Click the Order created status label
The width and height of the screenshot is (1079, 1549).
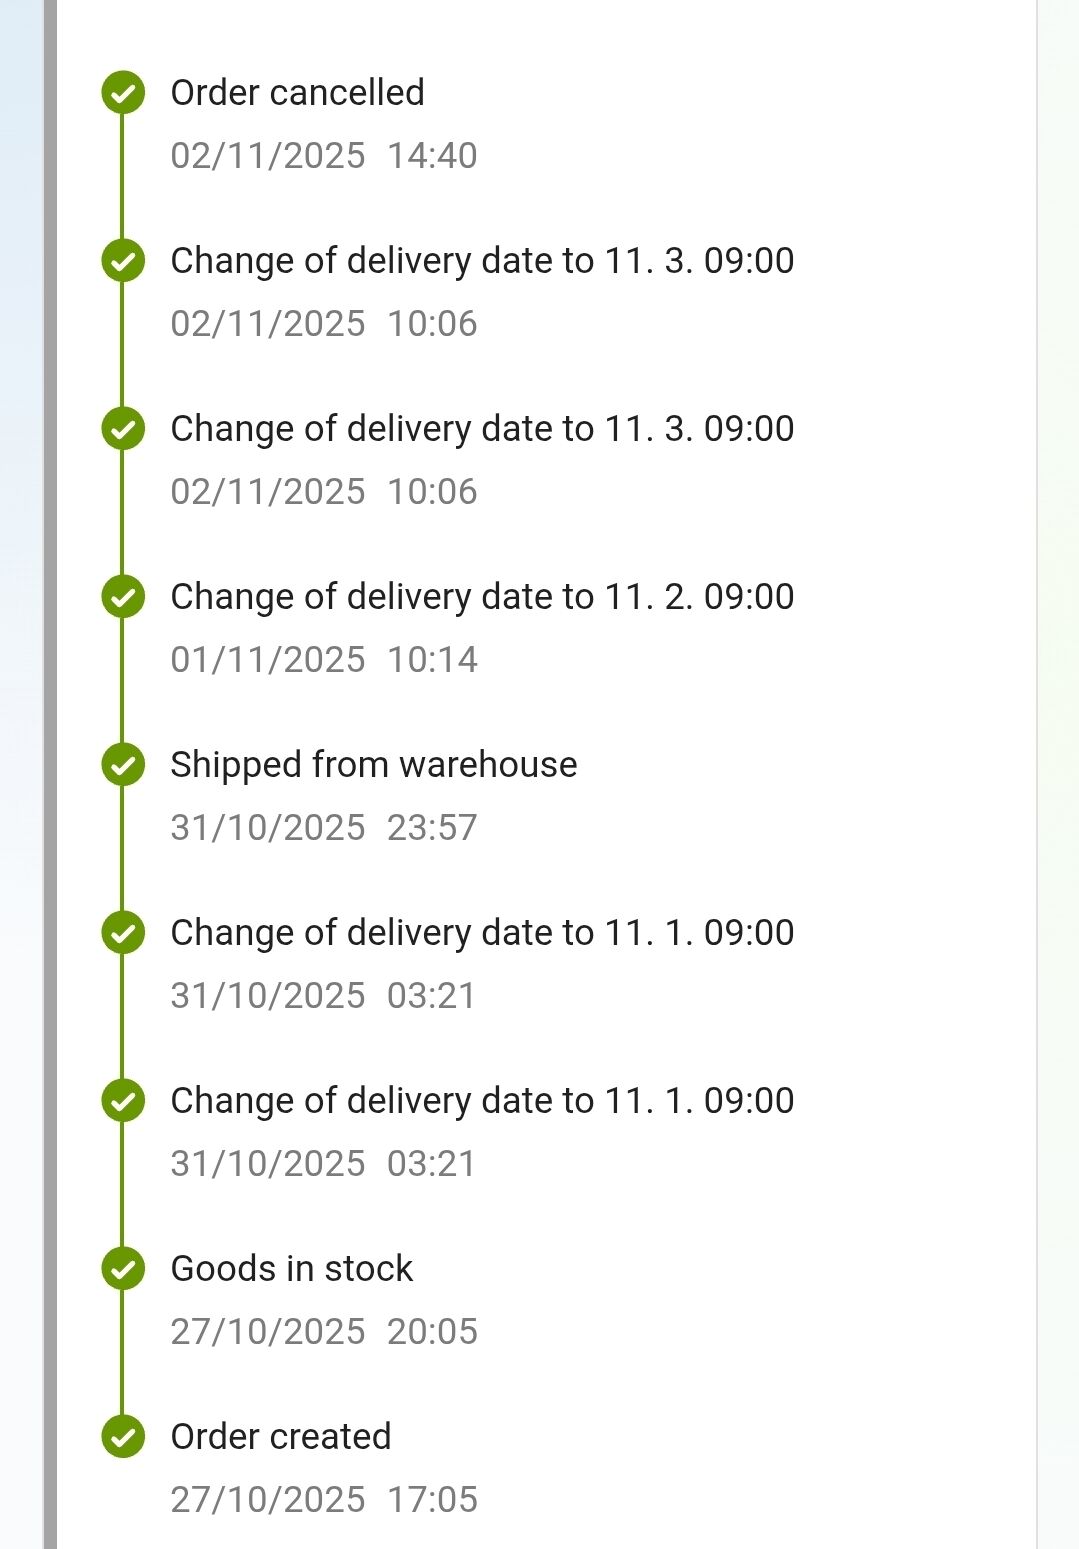(x=280, y=1437)
